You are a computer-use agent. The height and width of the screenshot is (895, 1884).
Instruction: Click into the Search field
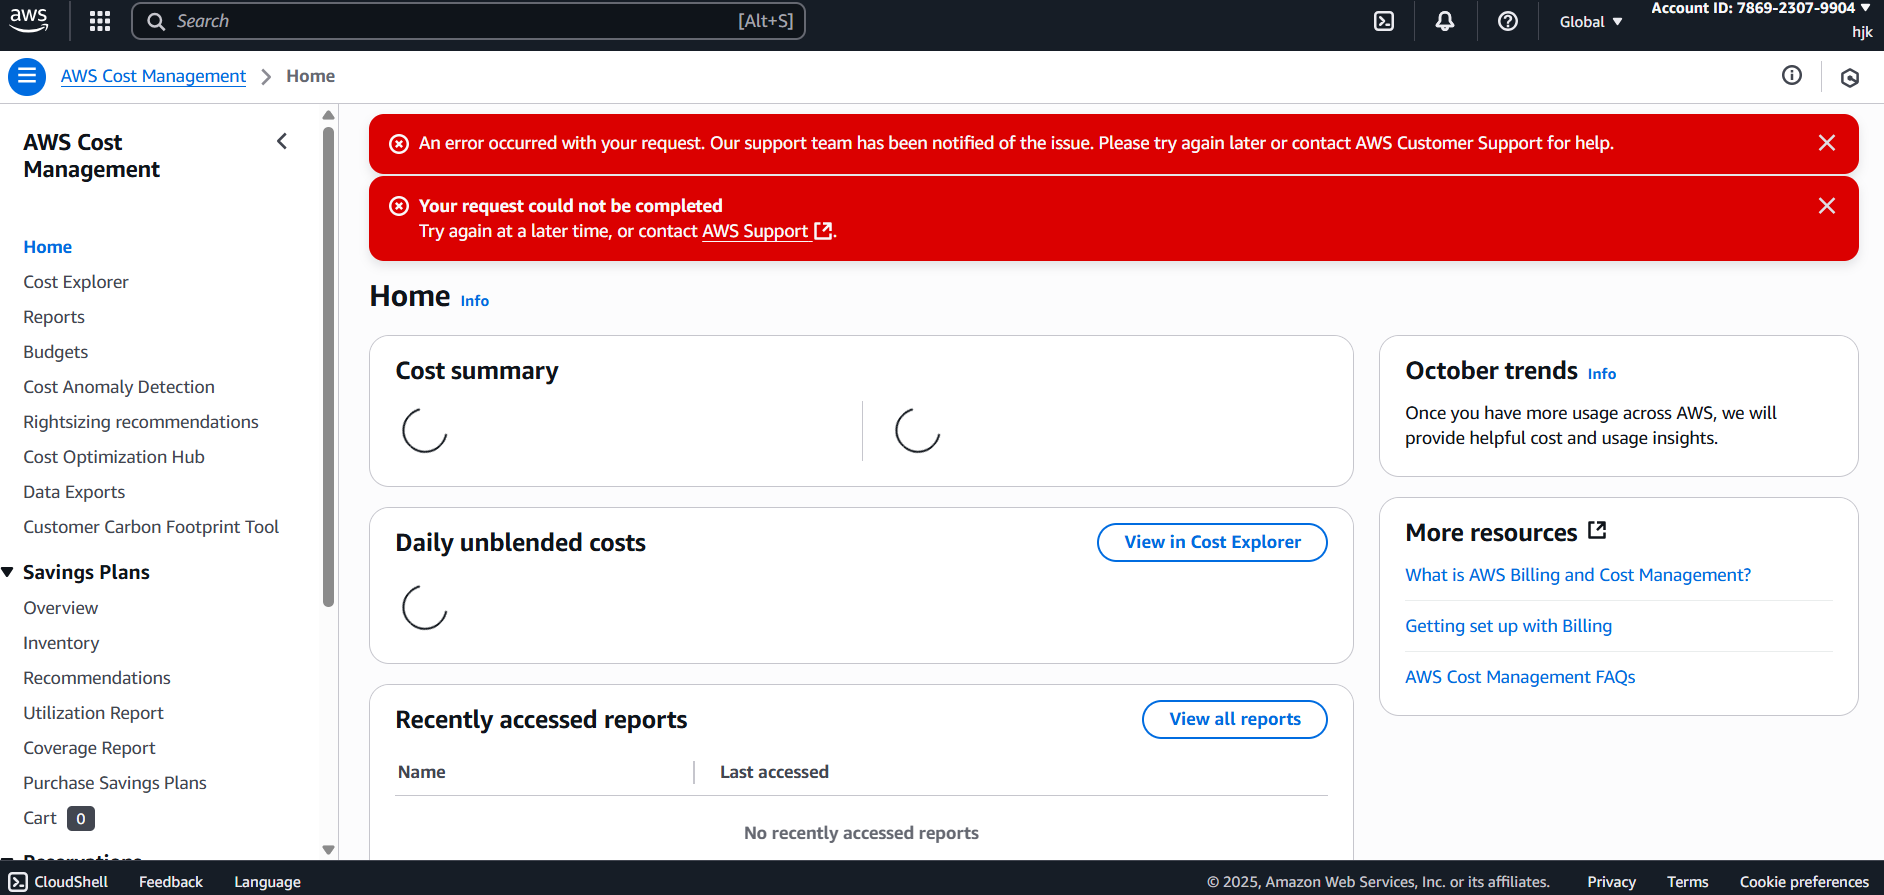coord(468,21)
